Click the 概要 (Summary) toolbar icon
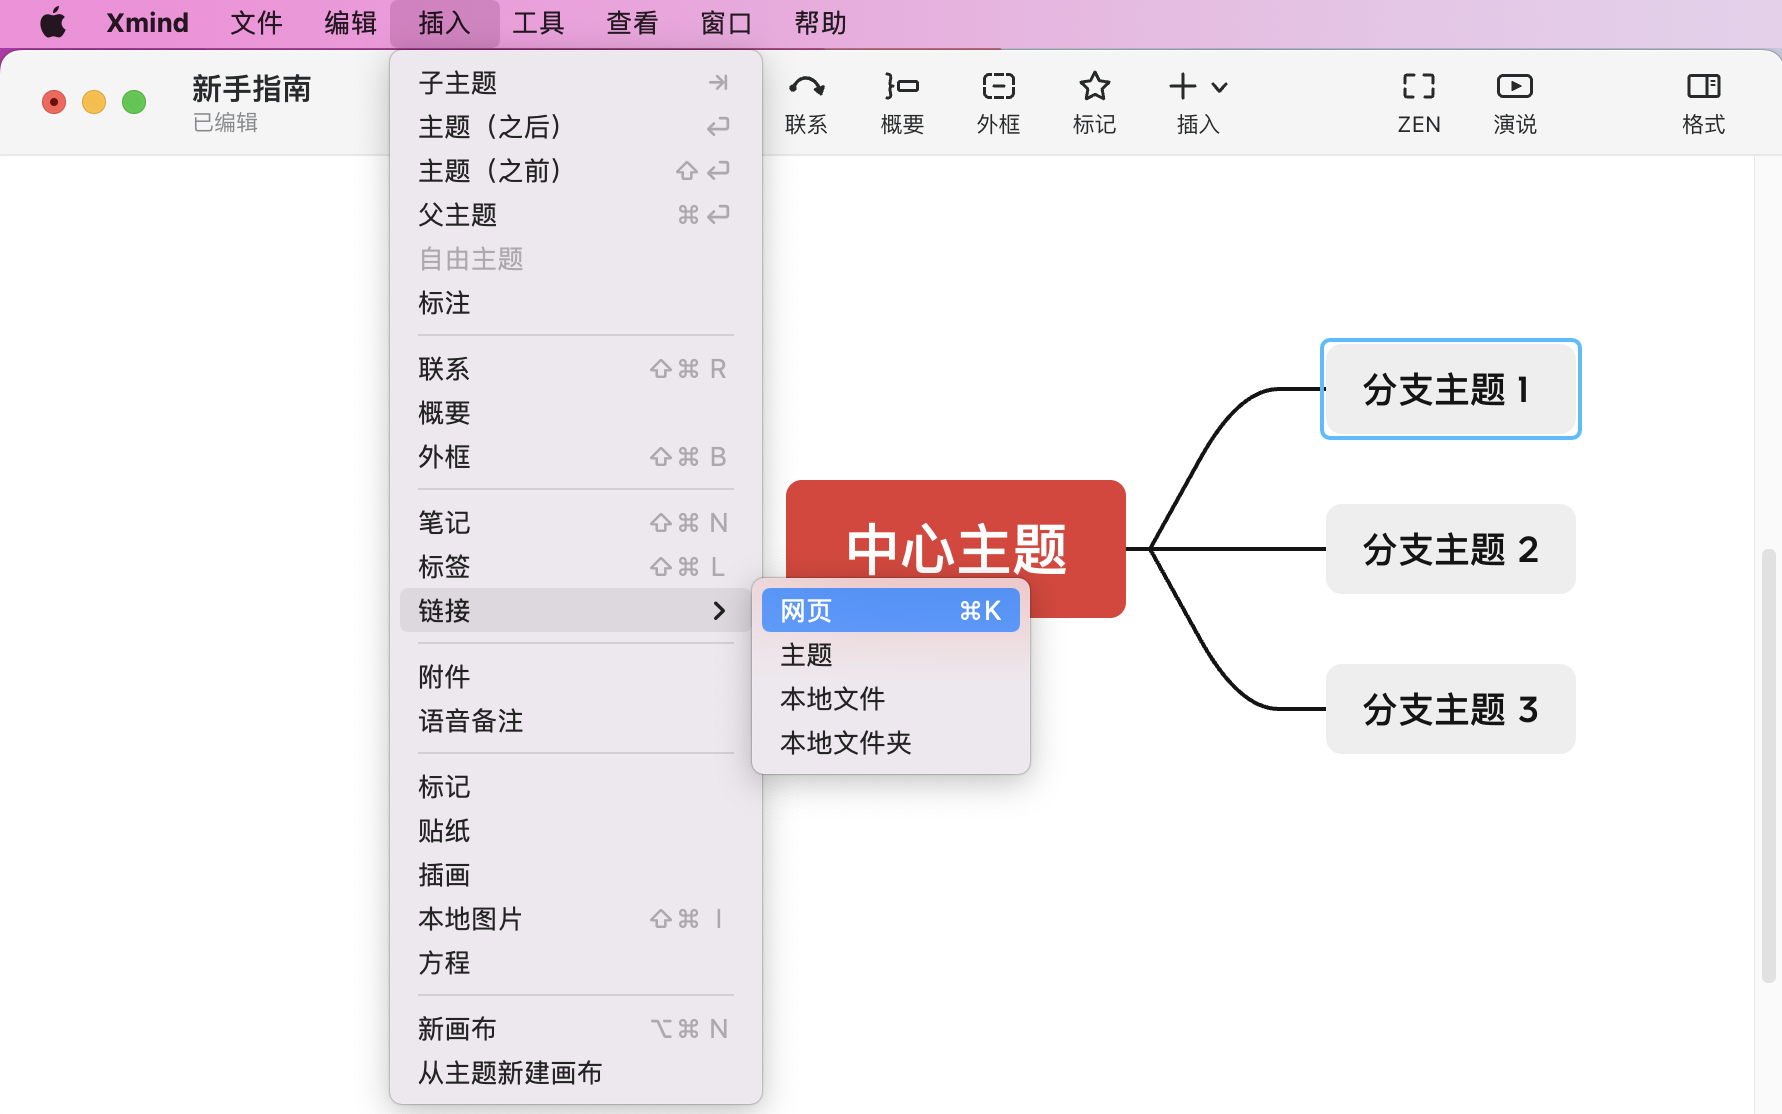The image size is (1782, 1114). [901, 101]
